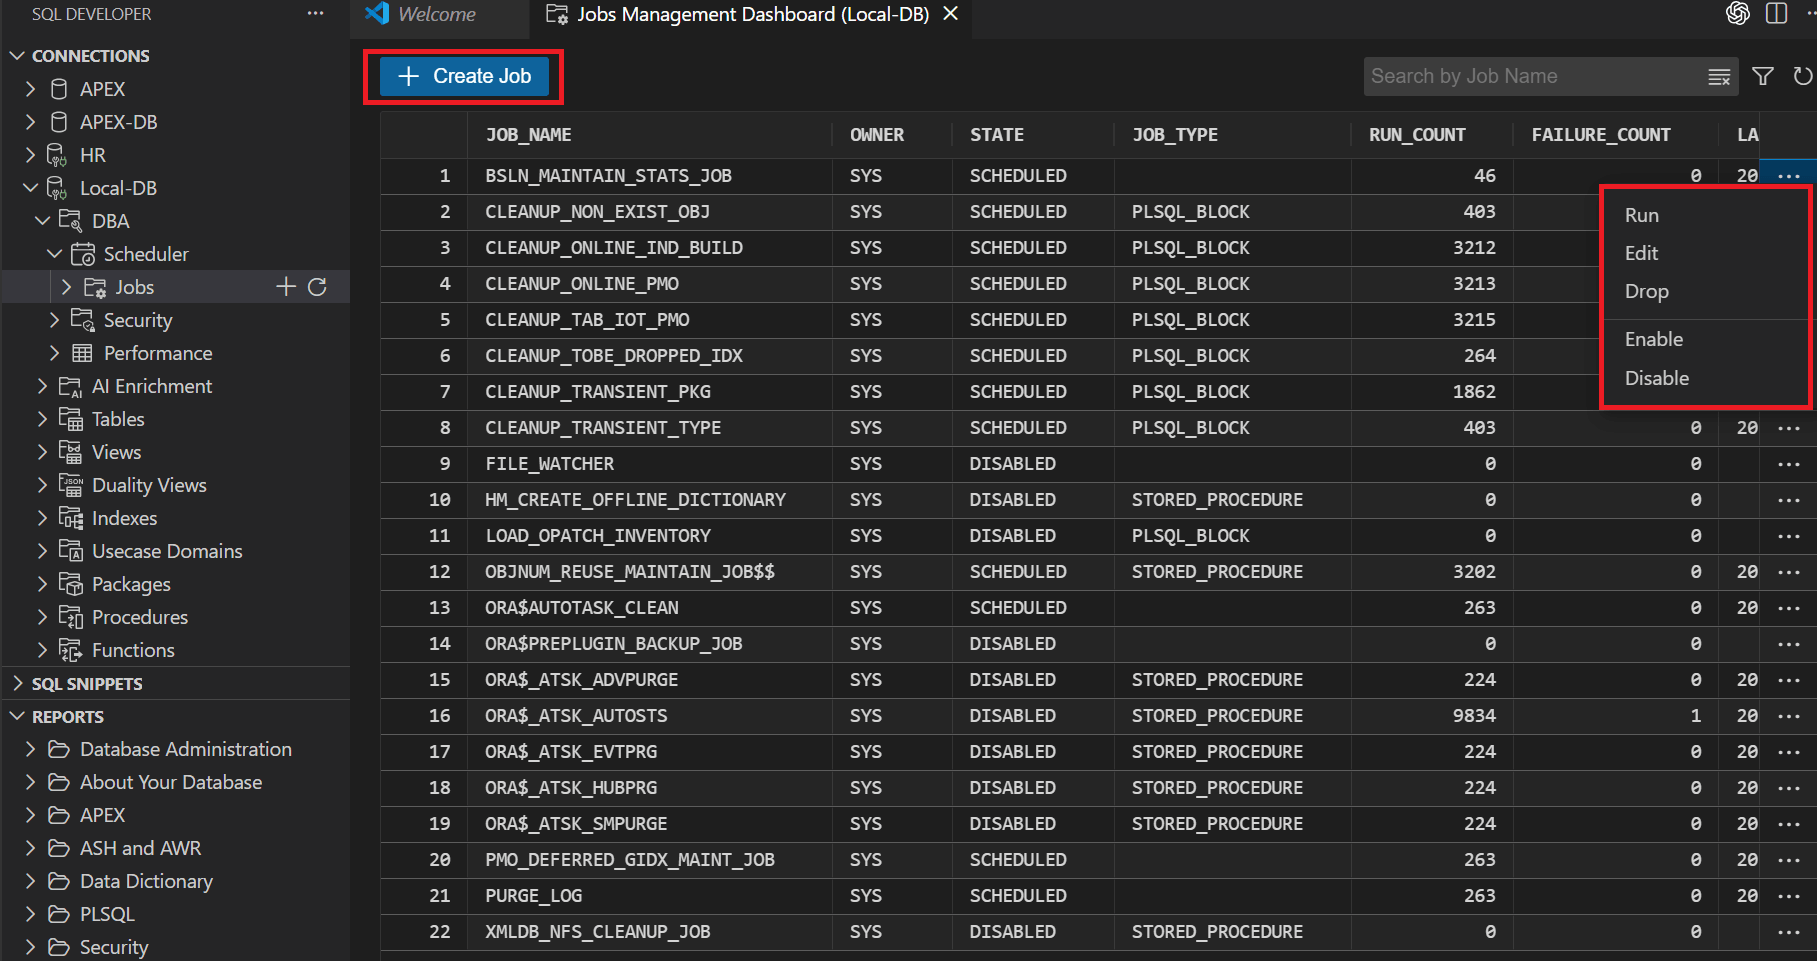Choose Run from the context menu
1817x961 pixels.
click(1642, 215)
